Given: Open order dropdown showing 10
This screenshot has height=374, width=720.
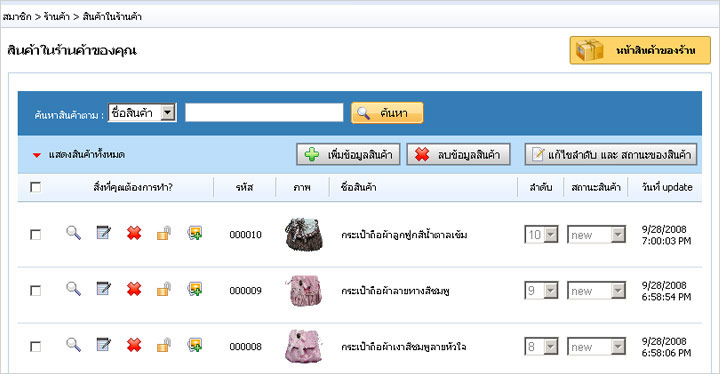Looking at the screenshot, I should 541,235.
